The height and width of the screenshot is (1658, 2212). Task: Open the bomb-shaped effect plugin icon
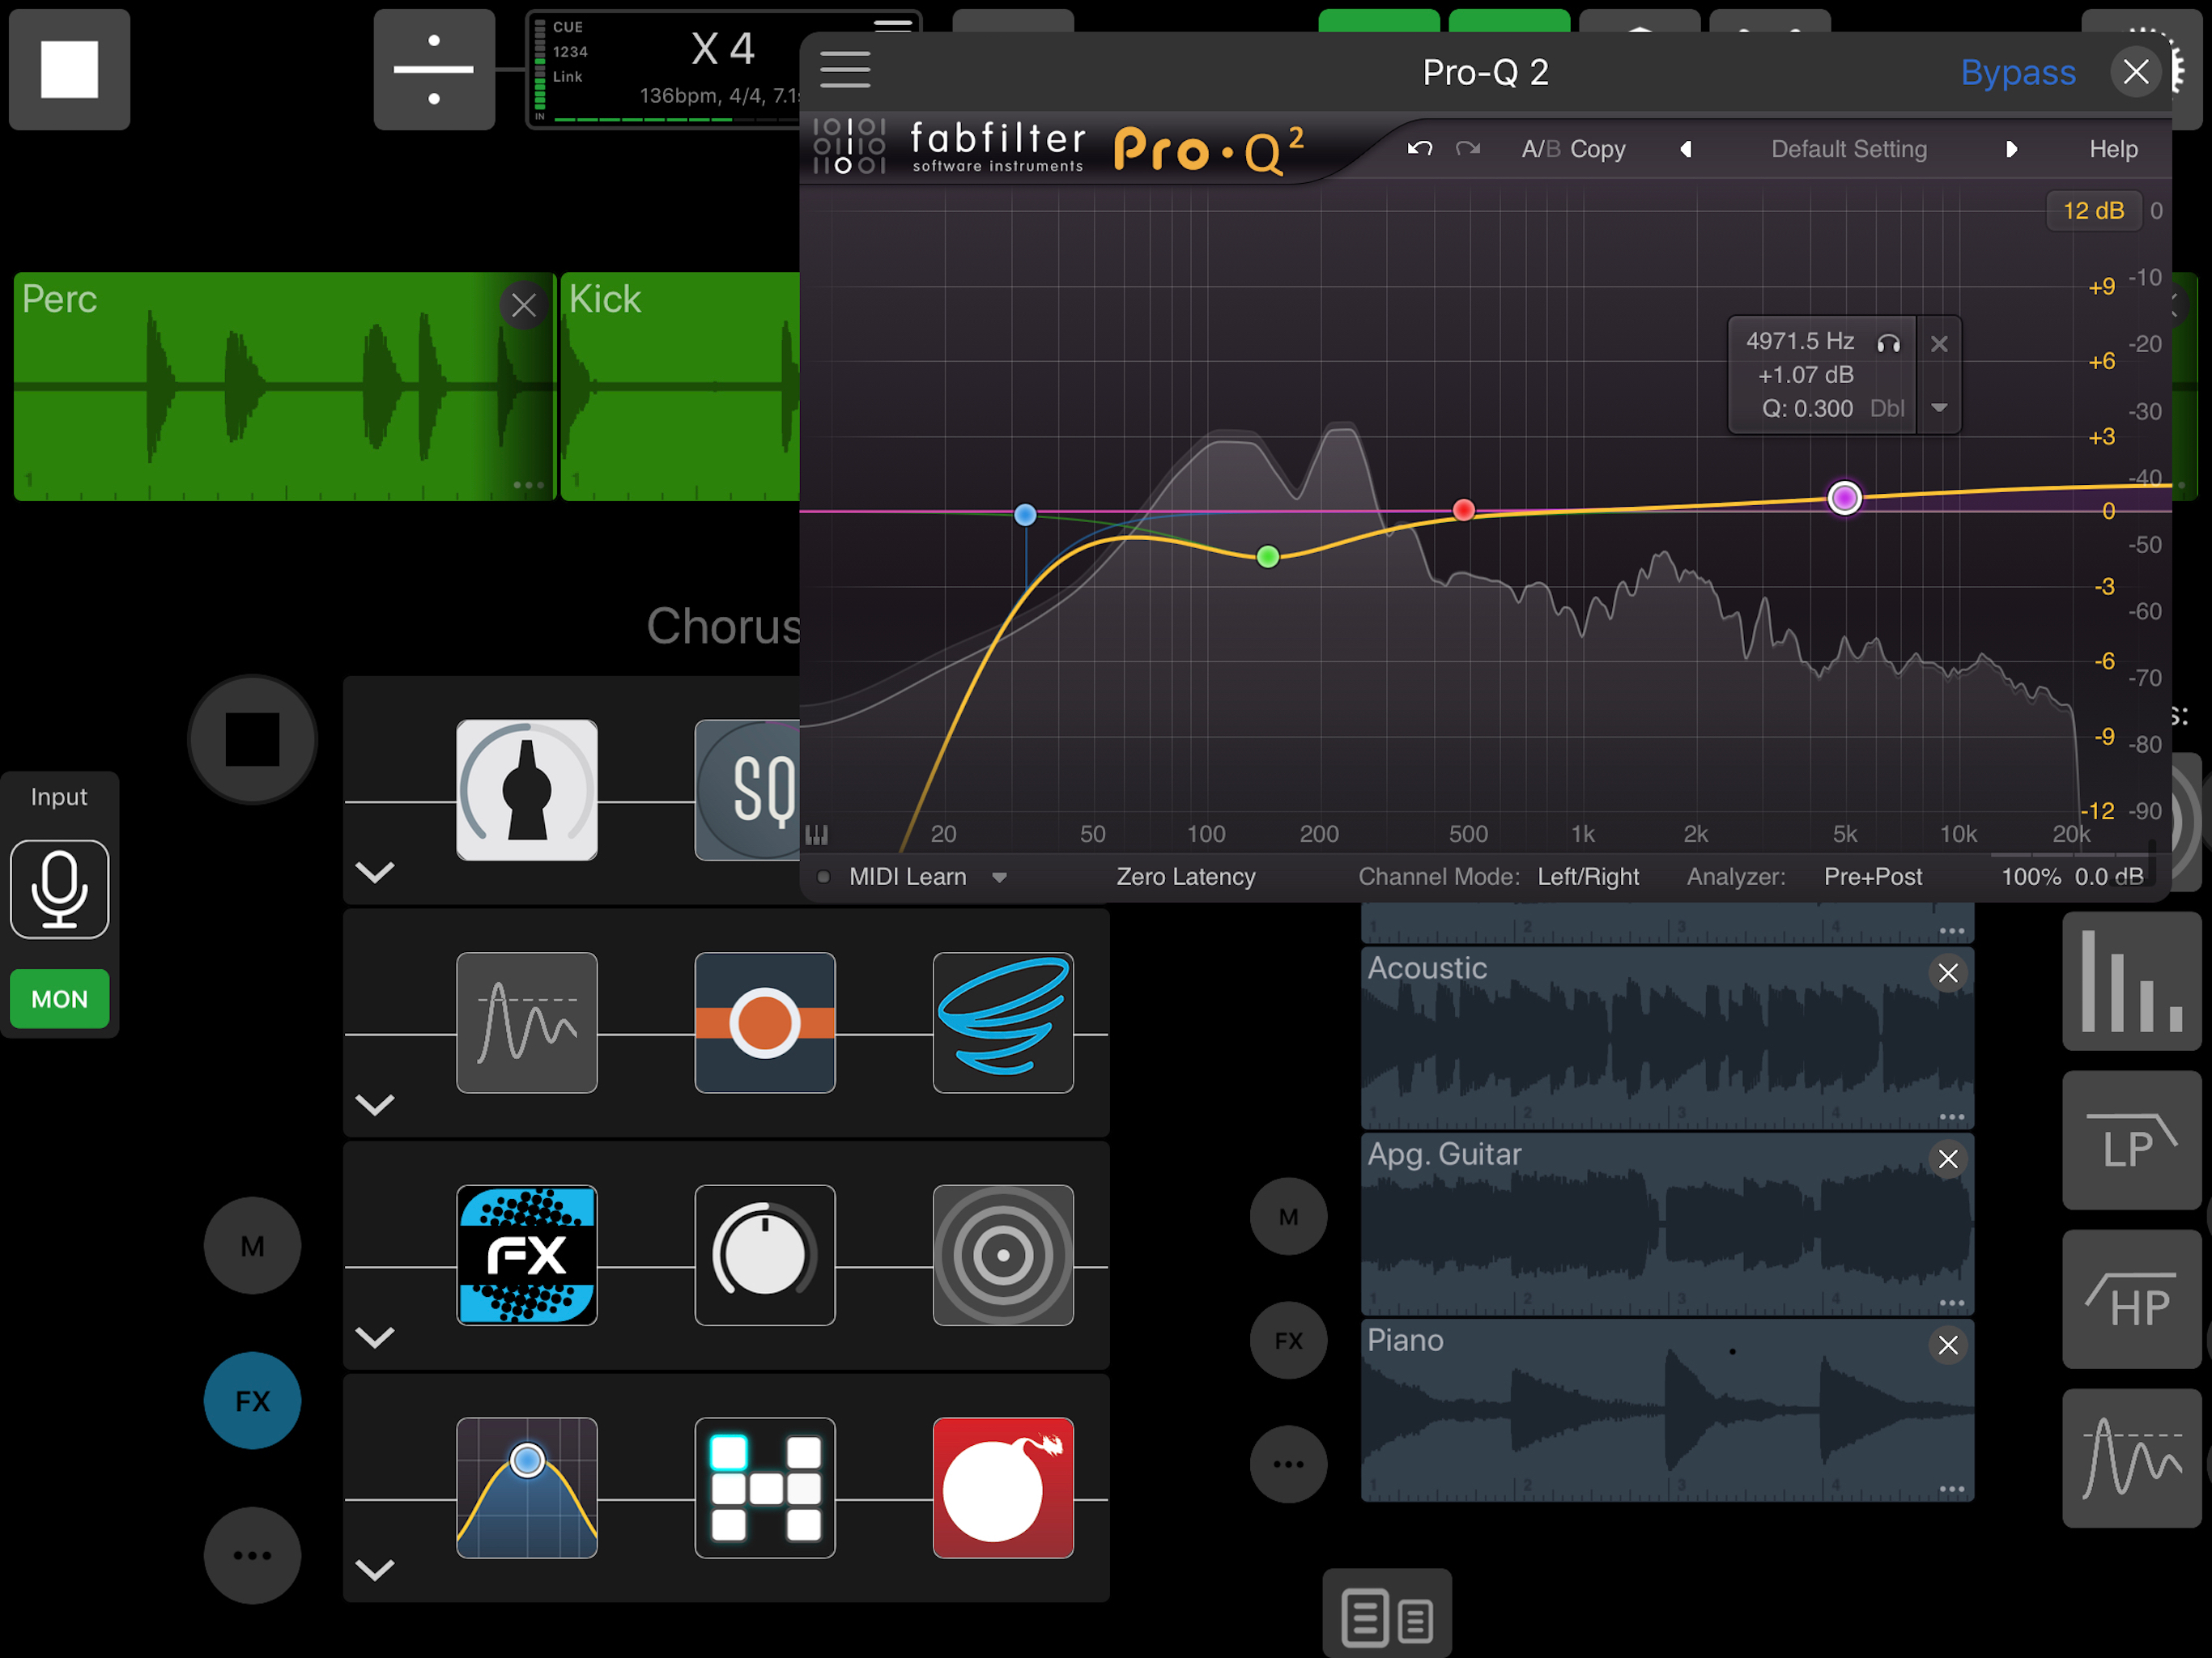point(1002,1487)
